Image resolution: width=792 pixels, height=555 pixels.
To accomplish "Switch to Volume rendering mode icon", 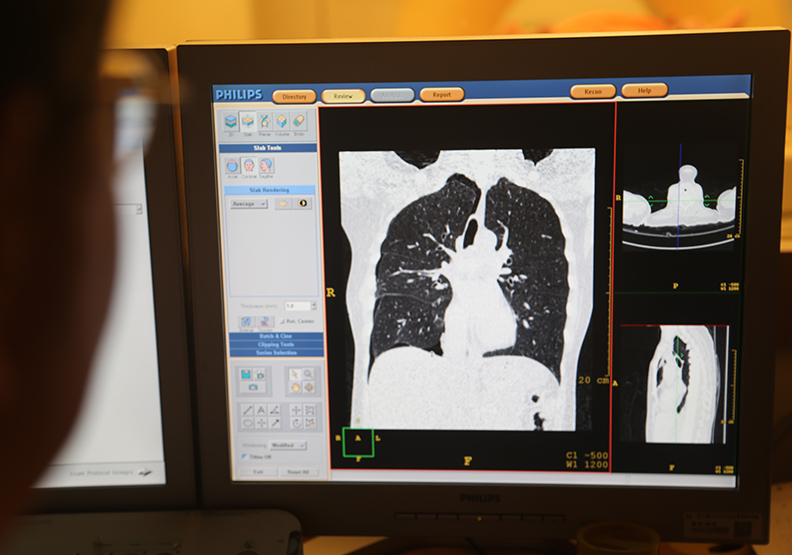I will tap(281, 121).
